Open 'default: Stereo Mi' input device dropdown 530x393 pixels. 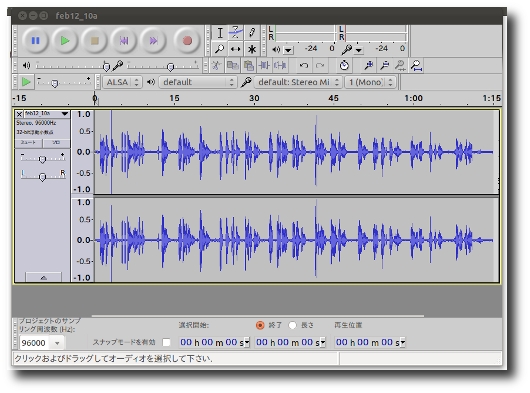298,82
